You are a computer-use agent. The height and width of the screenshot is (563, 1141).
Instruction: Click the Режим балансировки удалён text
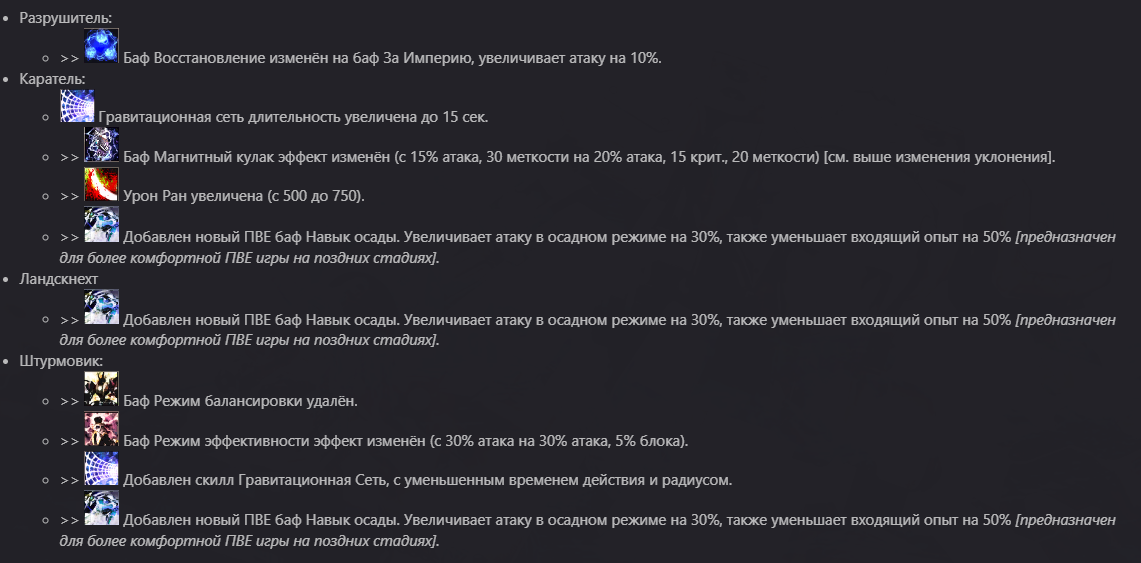tap(240, 401)
